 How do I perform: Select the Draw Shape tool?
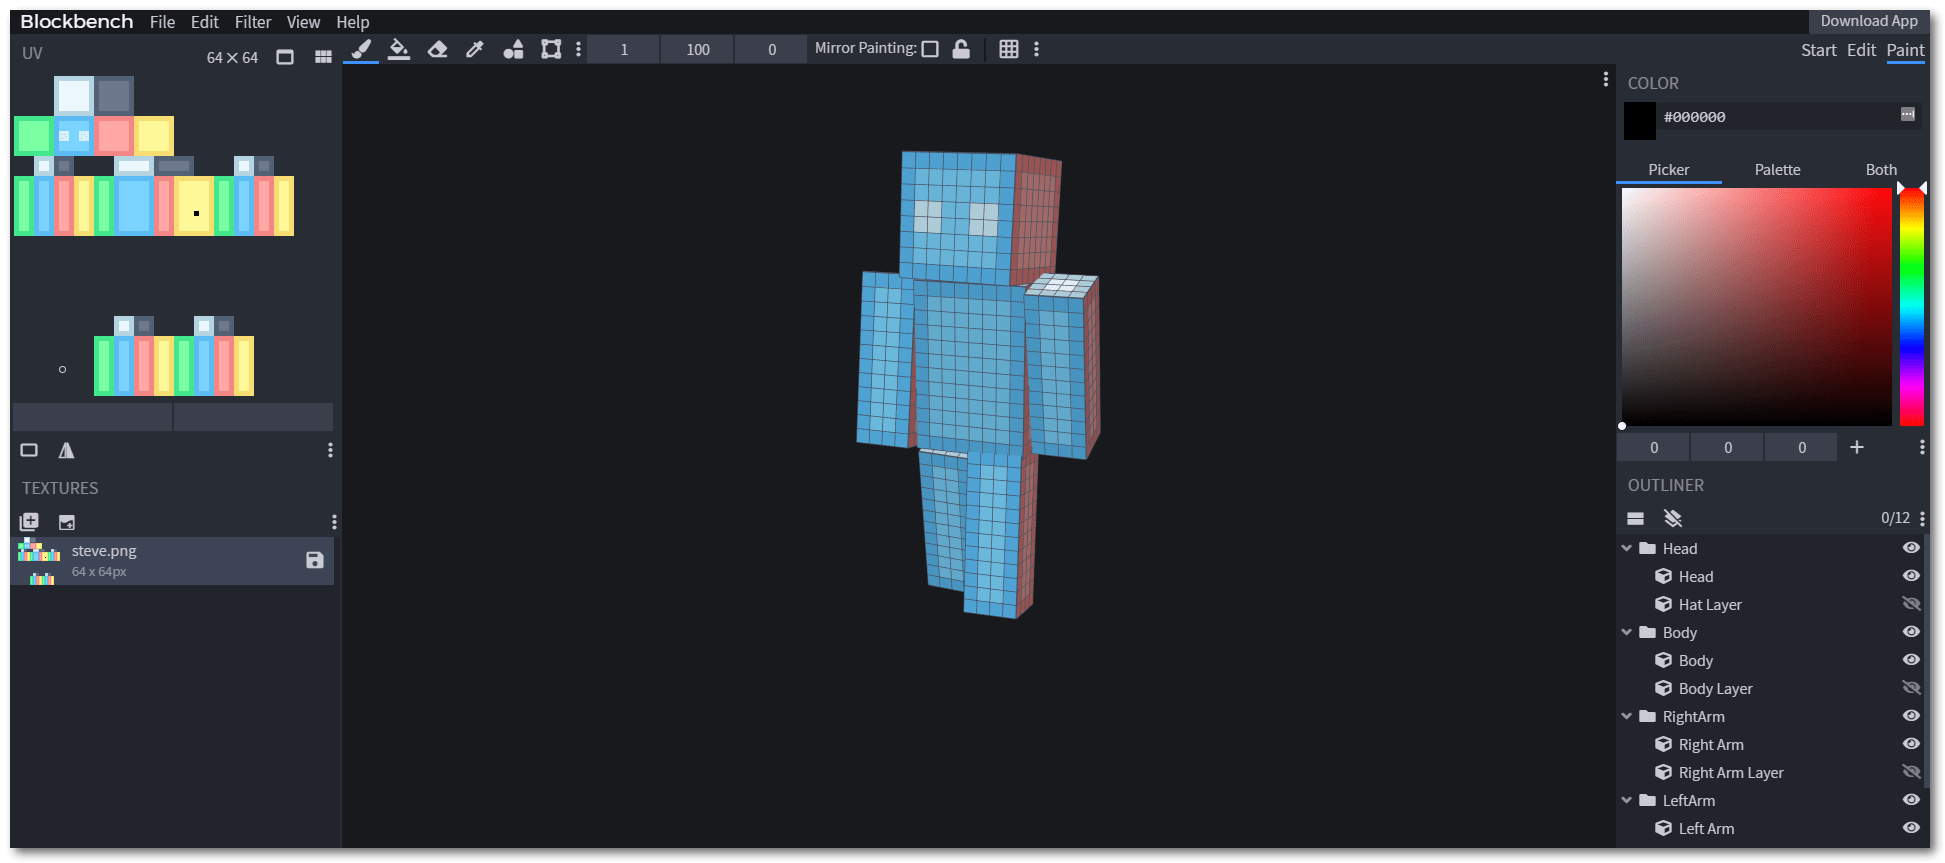coord(513,49)
